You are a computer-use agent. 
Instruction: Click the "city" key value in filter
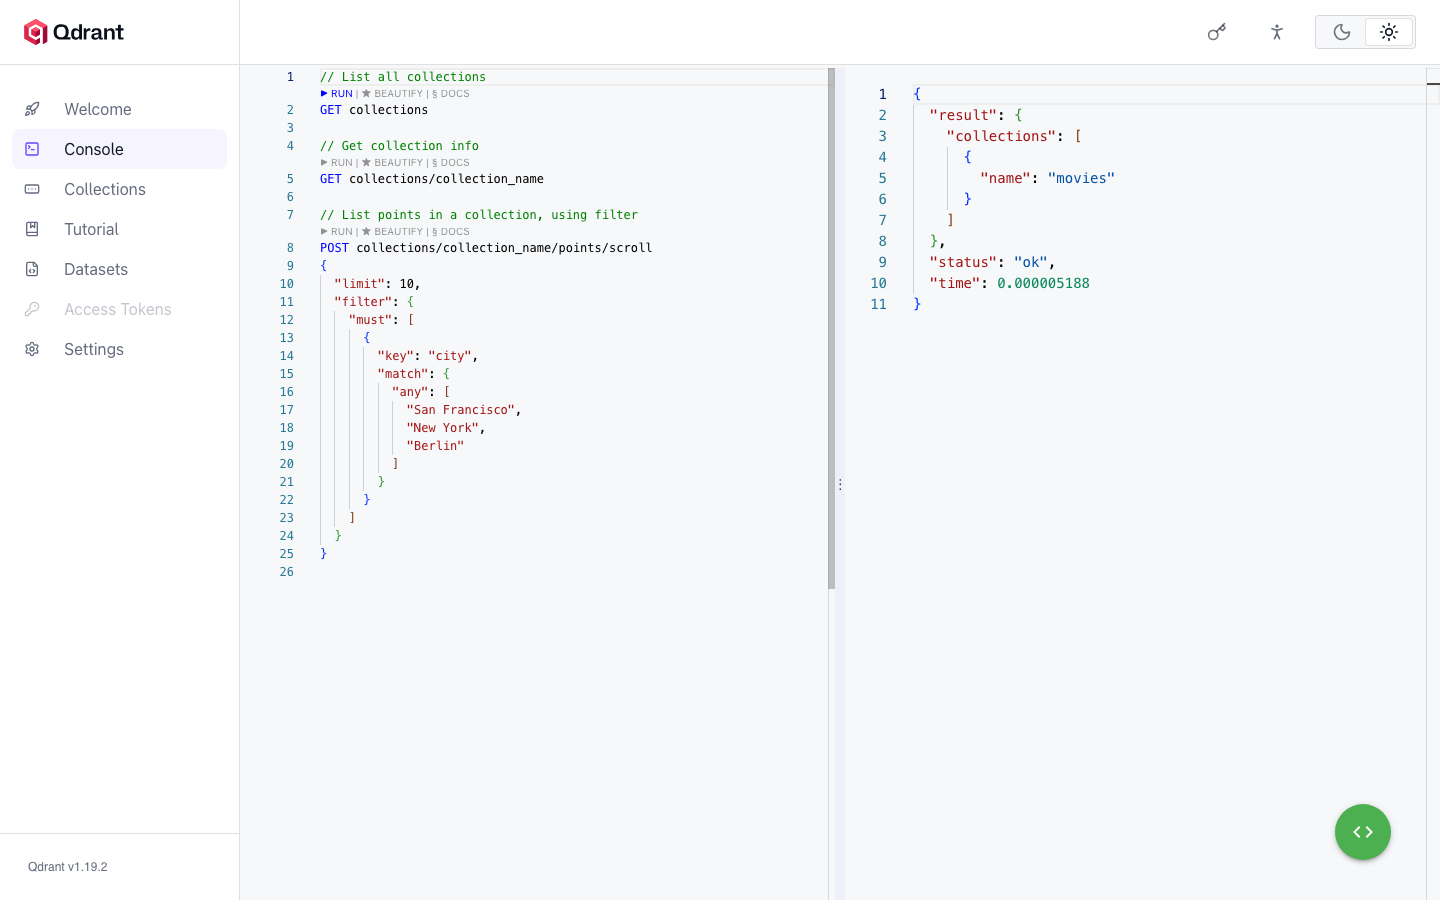click(x=450, y=356)
